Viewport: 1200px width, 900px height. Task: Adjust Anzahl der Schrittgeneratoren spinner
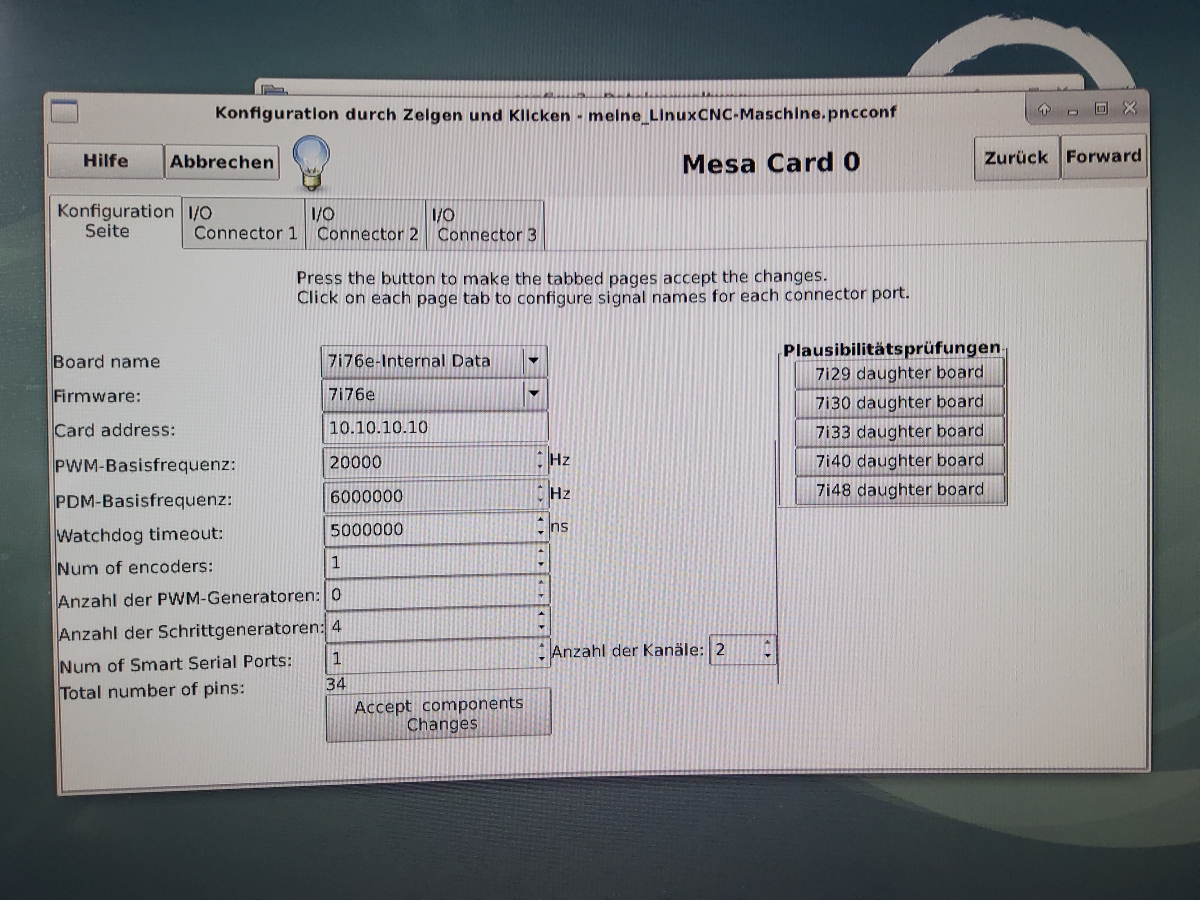pyautogui.click(x=543, y=623)
